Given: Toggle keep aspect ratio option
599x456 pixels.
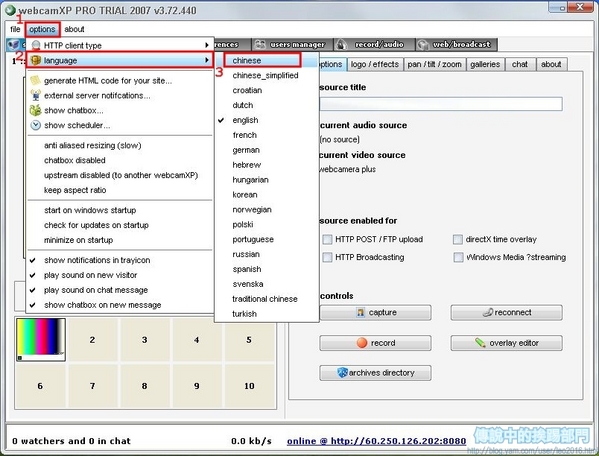Looking at the screenshot, I should pos(120,190).
